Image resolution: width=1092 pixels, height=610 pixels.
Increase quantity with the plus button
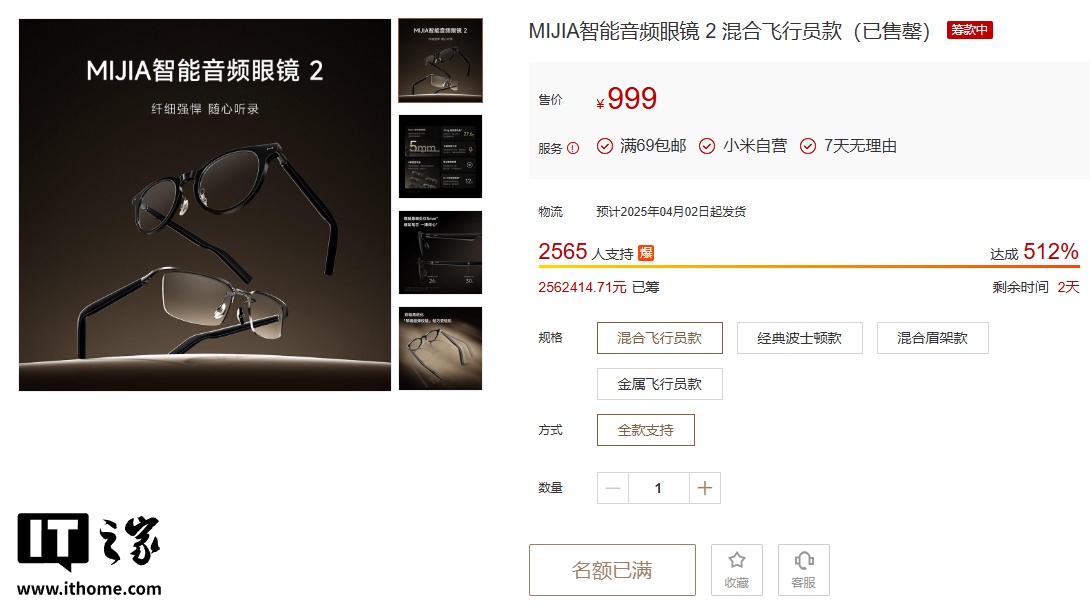(x=705, y=488)
